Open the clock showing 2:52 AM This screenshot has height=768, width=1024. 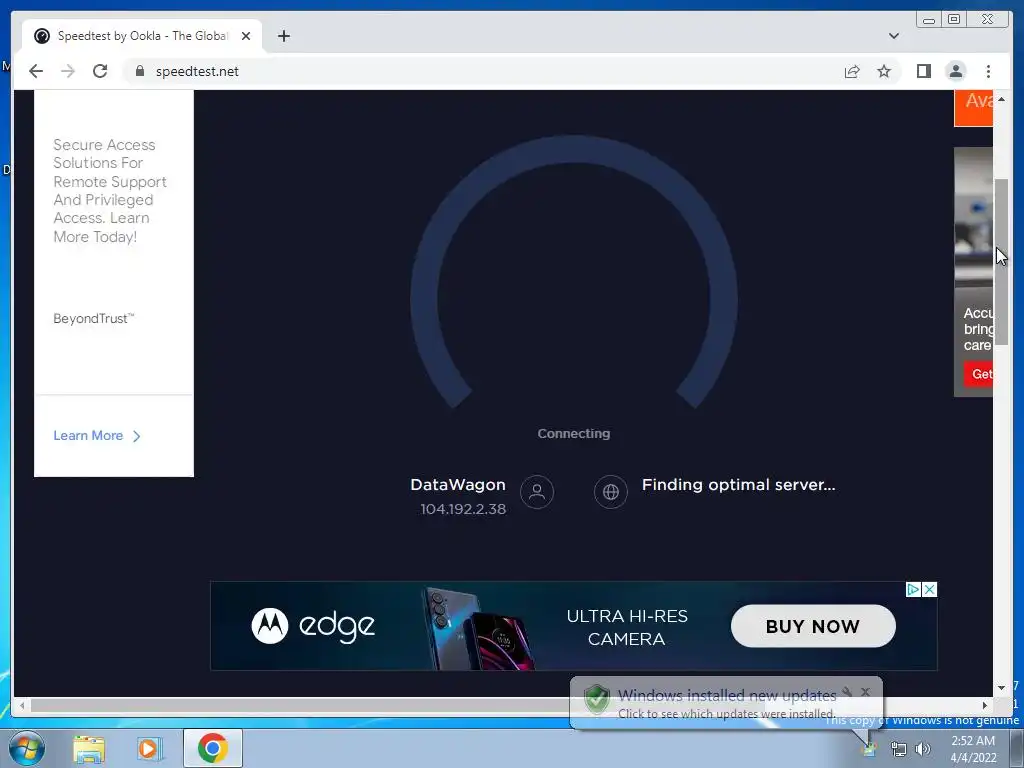973,749
